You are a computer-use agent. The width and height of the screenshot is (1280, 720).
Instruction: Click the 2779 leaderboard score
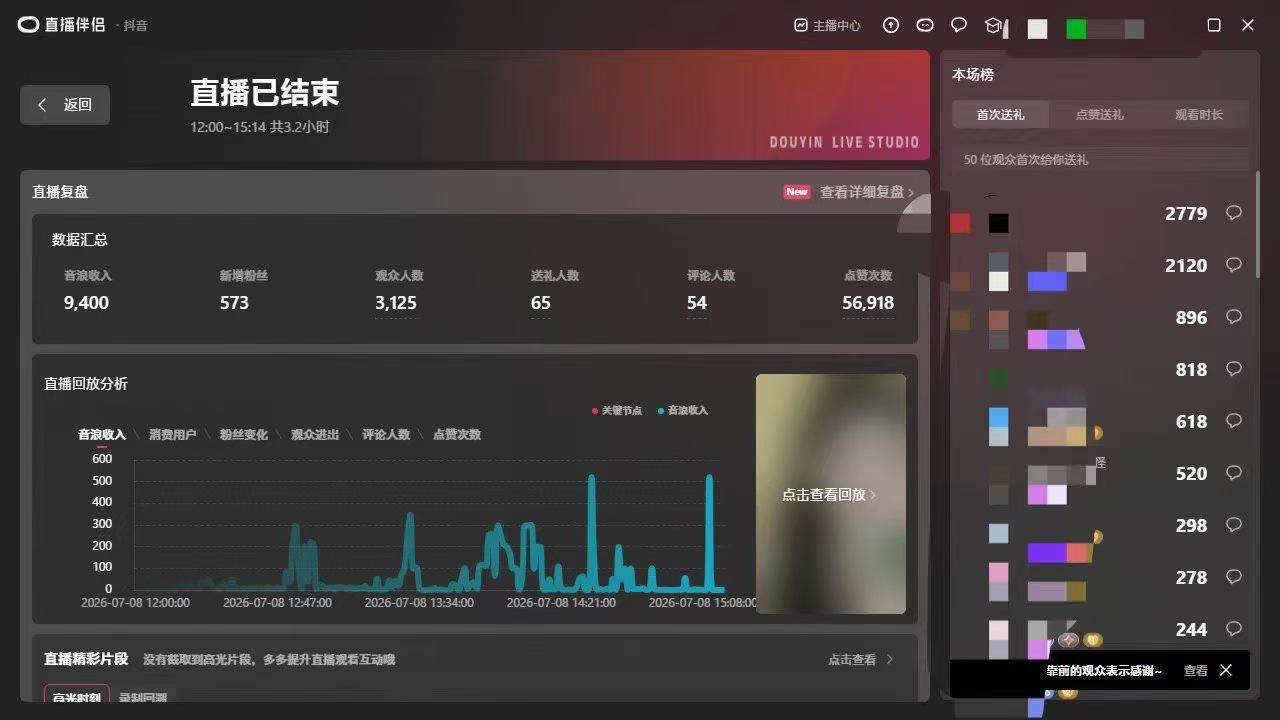[1186, 213]
